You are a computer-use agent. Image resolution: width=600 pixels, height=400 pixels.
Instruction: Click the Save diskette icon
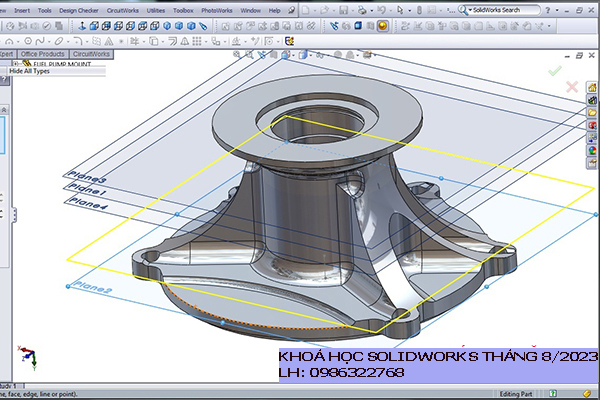pos(344,10)
